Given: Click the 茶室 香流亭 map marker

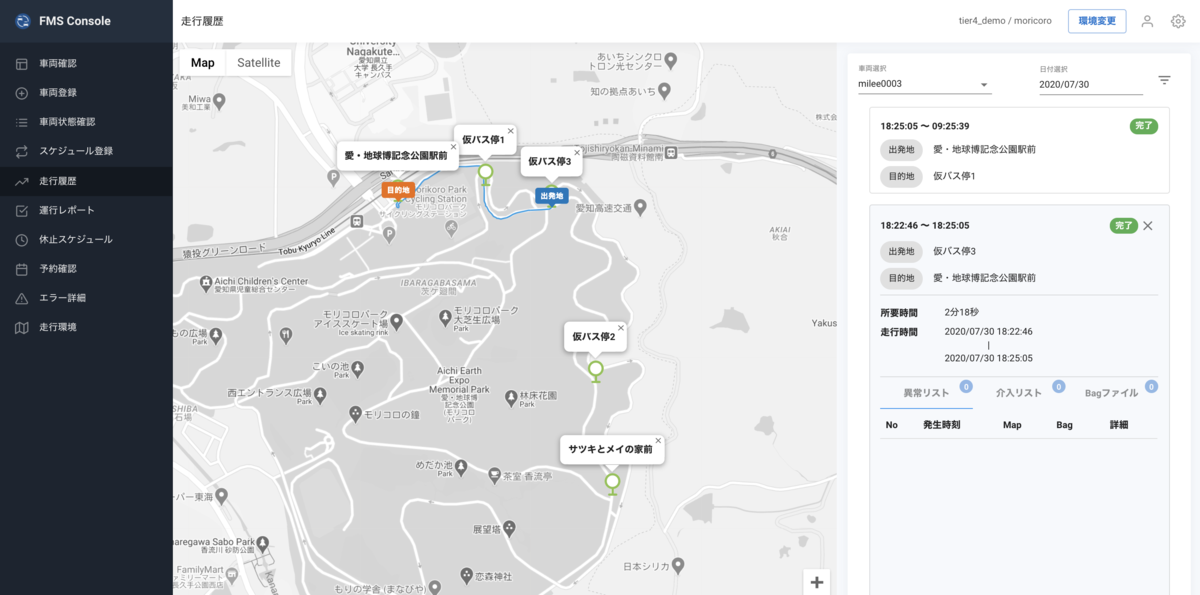Looking at the screenshot, I should 493,476.
